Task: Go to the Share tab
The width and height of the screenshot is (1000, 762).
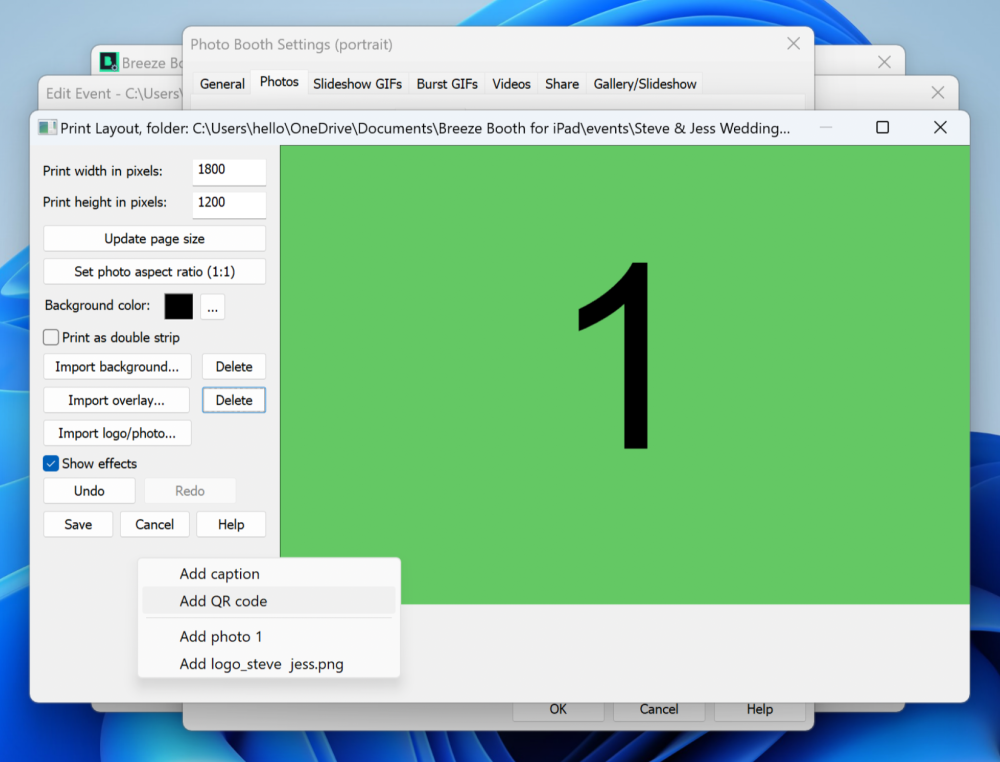Action: pyautogui.click(x=562, y=84)
